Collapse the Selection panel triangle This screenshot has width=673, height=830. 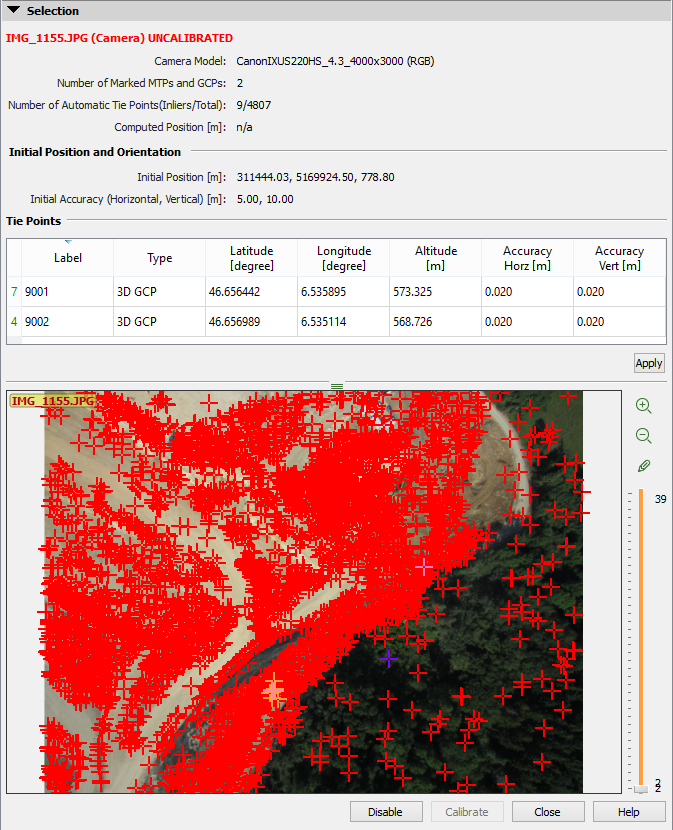point(13,11)
